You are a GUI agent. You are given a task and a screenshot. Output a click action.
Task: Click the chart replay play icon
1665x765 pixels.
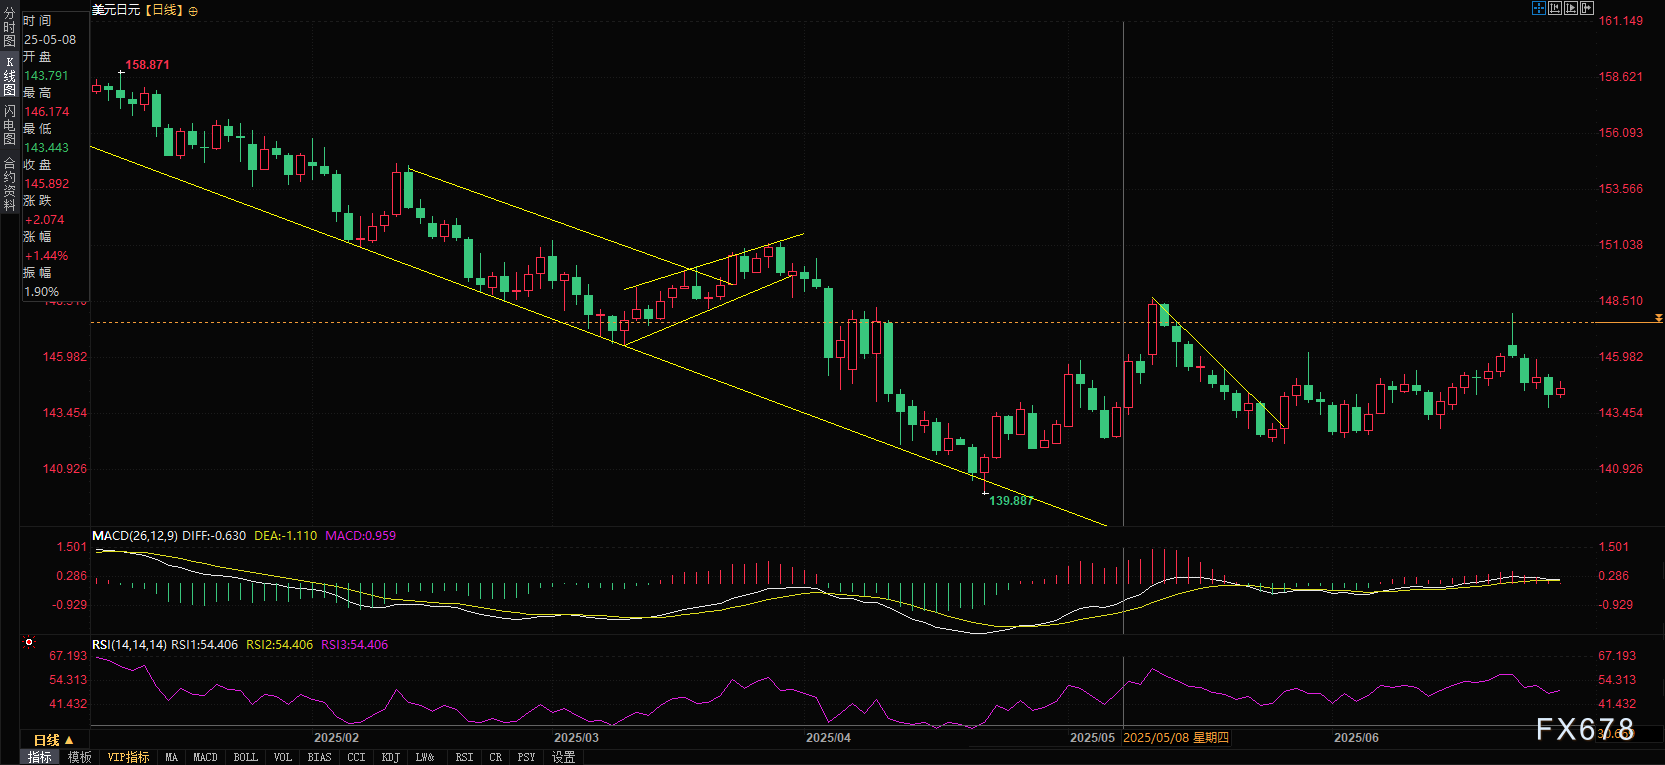point(1570,8)
